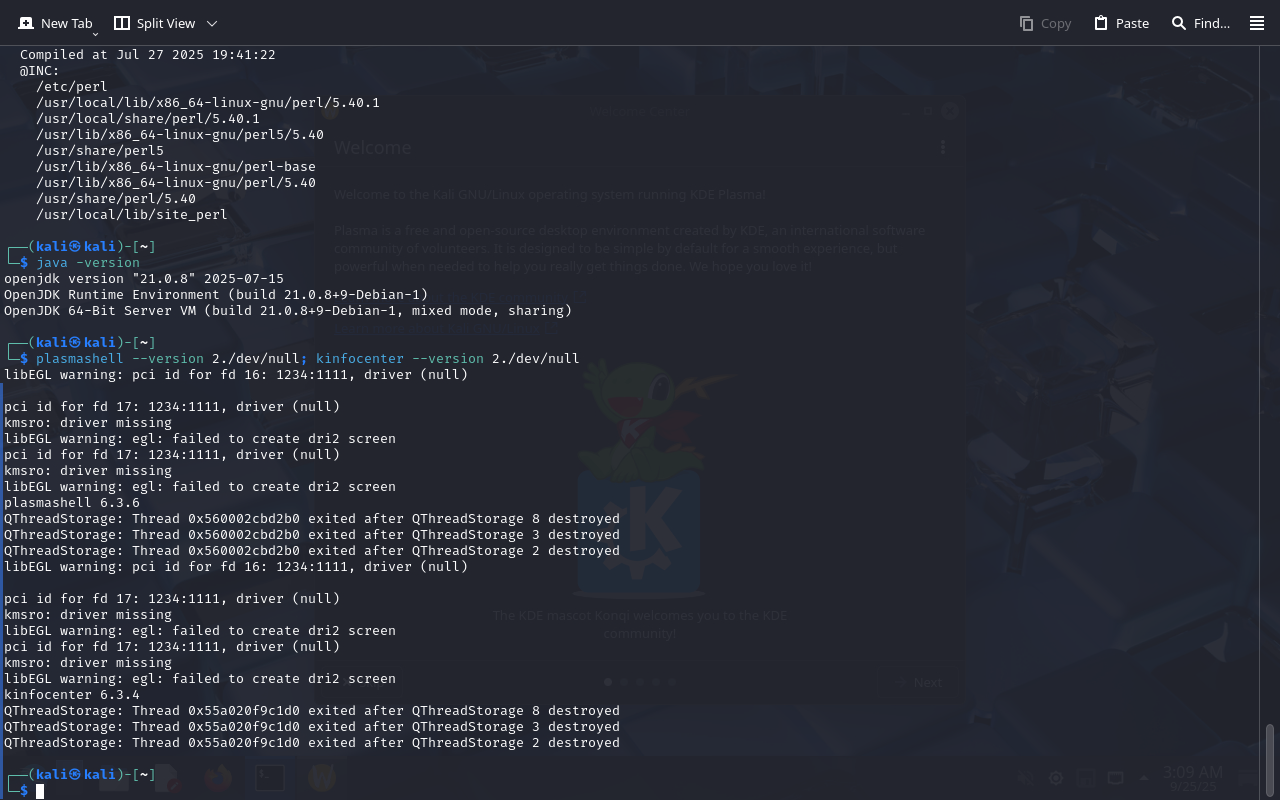Click the 'kinfocenter 6.3.4' output line
This screenshot has width=1280, height=800.
(72, 695)
